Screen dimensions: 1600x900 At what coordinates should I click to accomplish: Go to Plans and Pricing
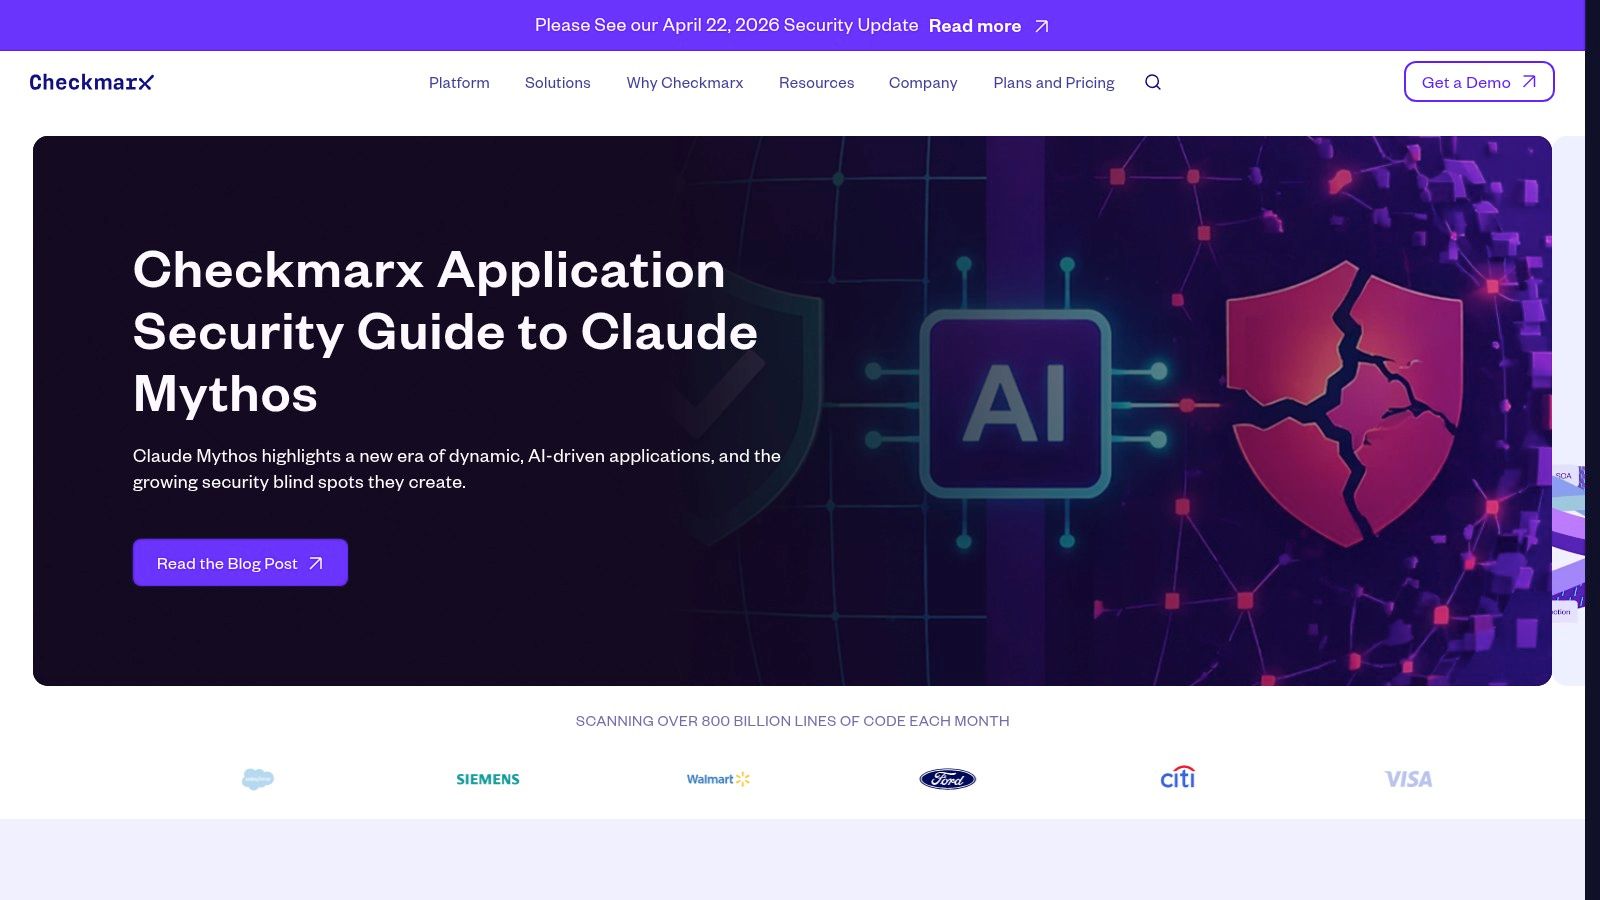(1054, 82)
